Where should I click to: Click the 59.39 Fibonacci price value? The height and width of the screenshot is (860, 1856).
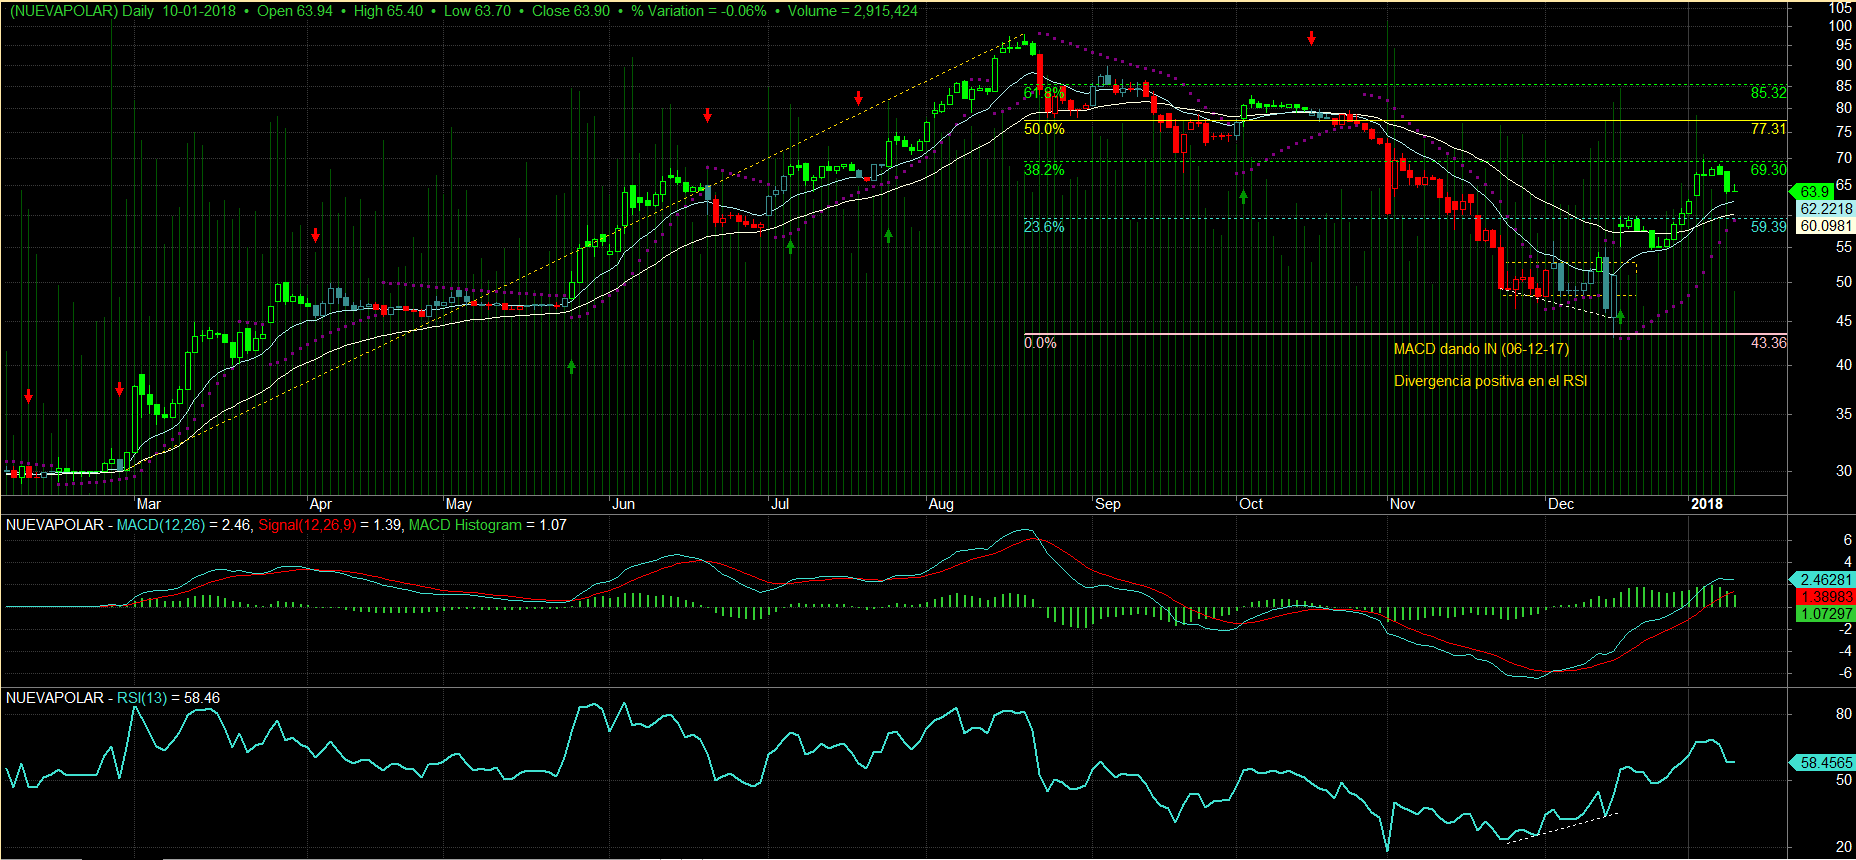point(1768,227)
